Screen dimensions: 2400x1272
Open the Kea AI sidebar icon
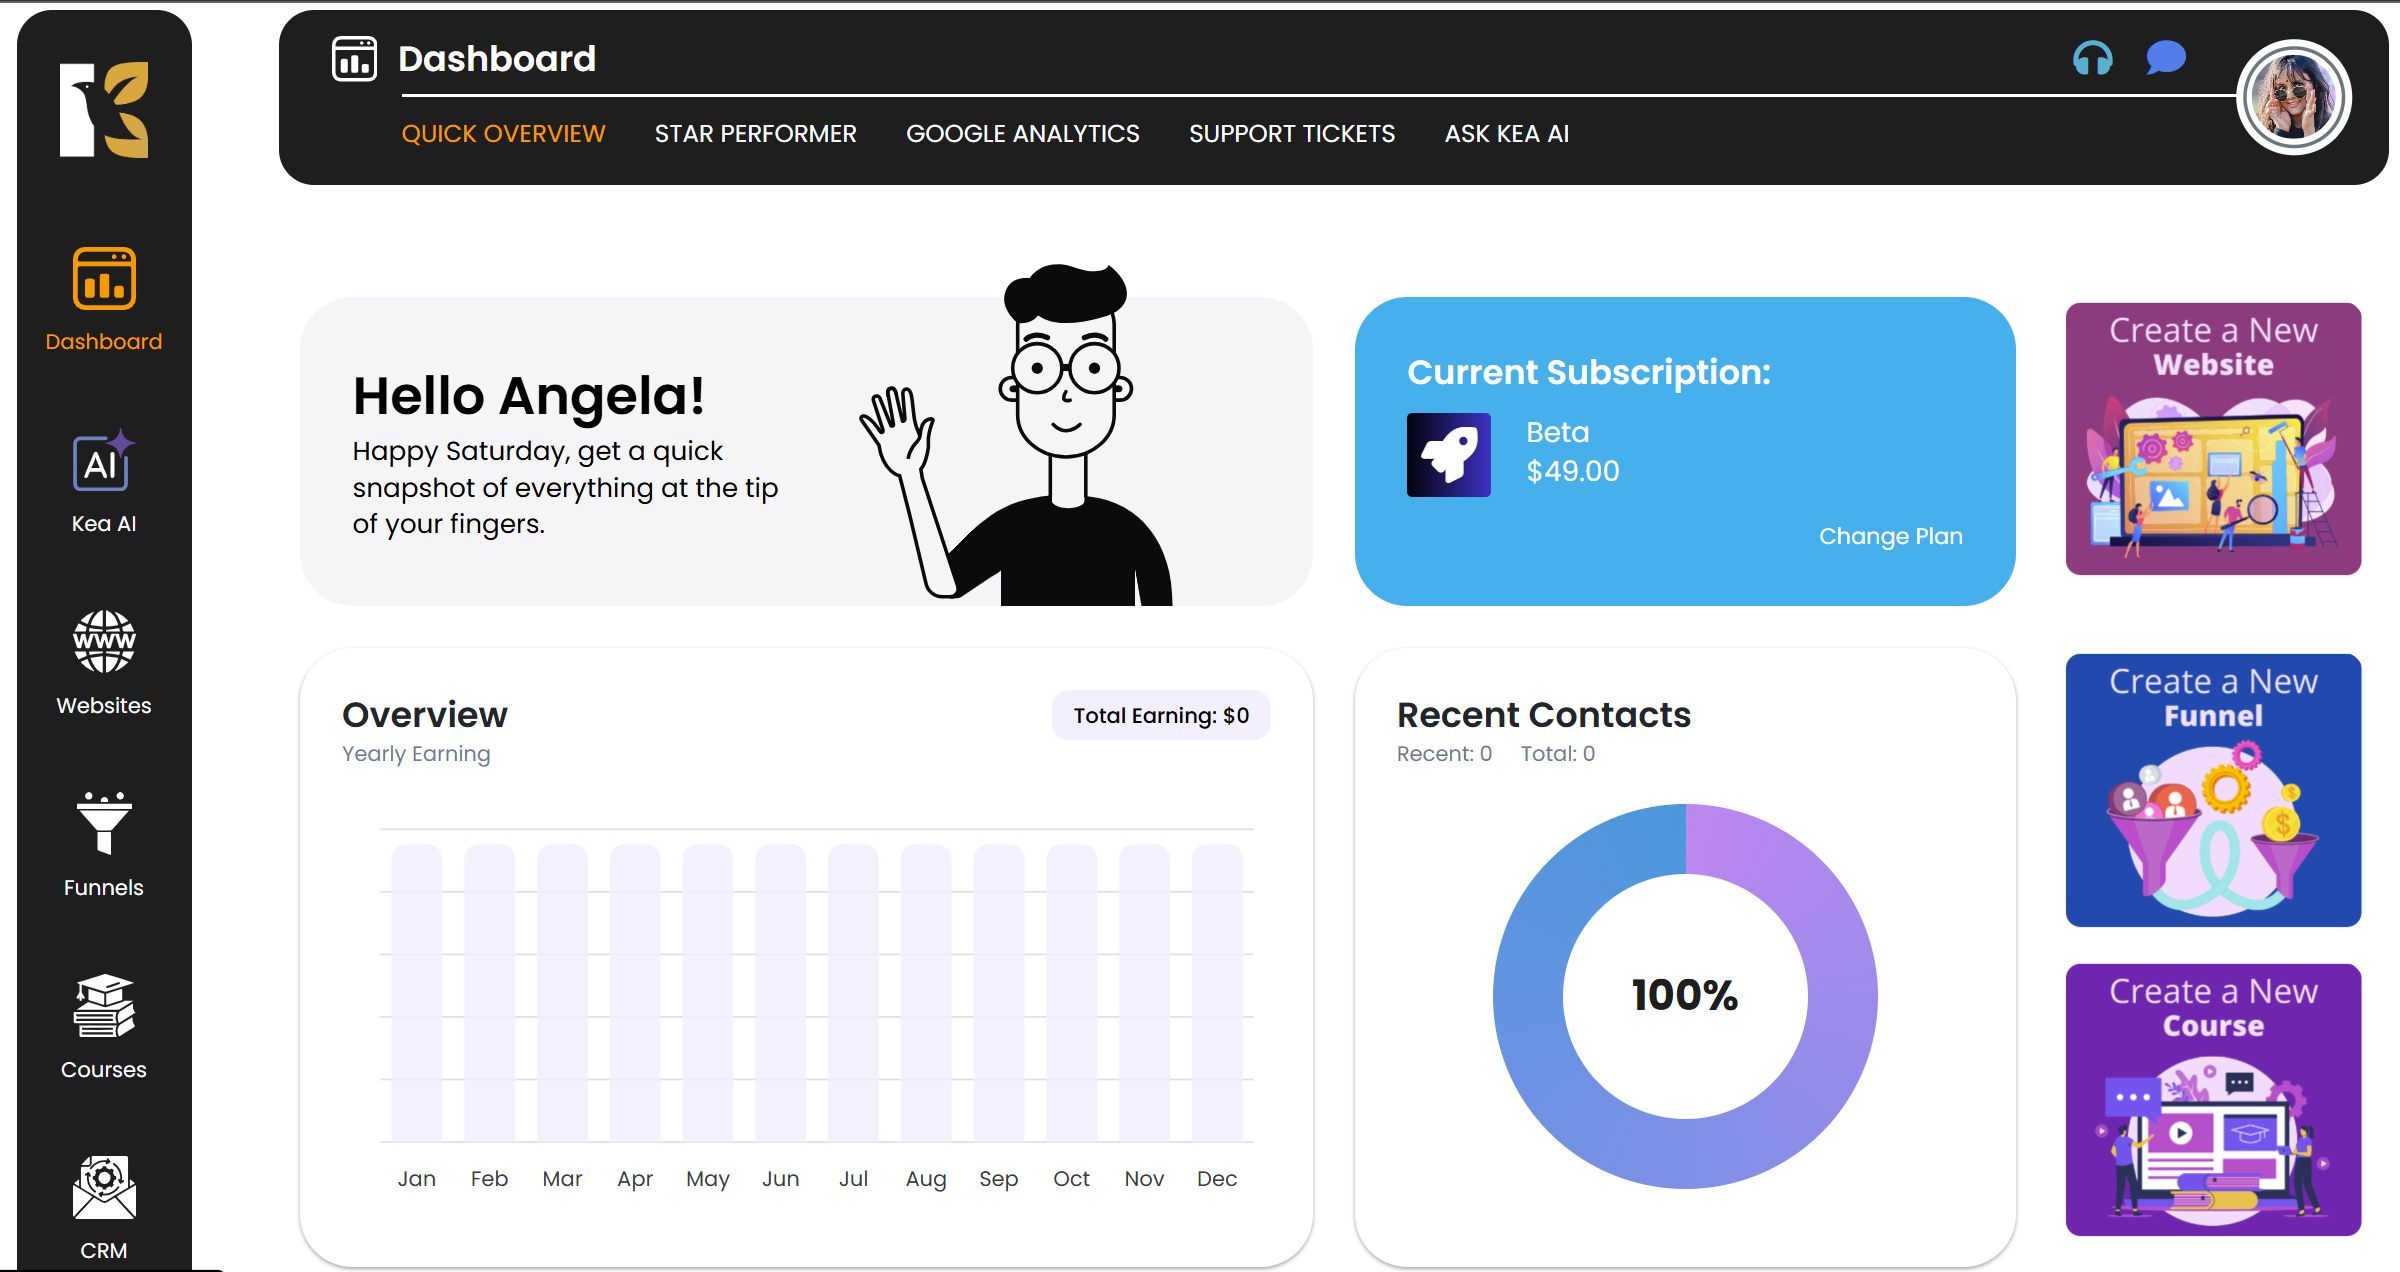click(103, 463)
